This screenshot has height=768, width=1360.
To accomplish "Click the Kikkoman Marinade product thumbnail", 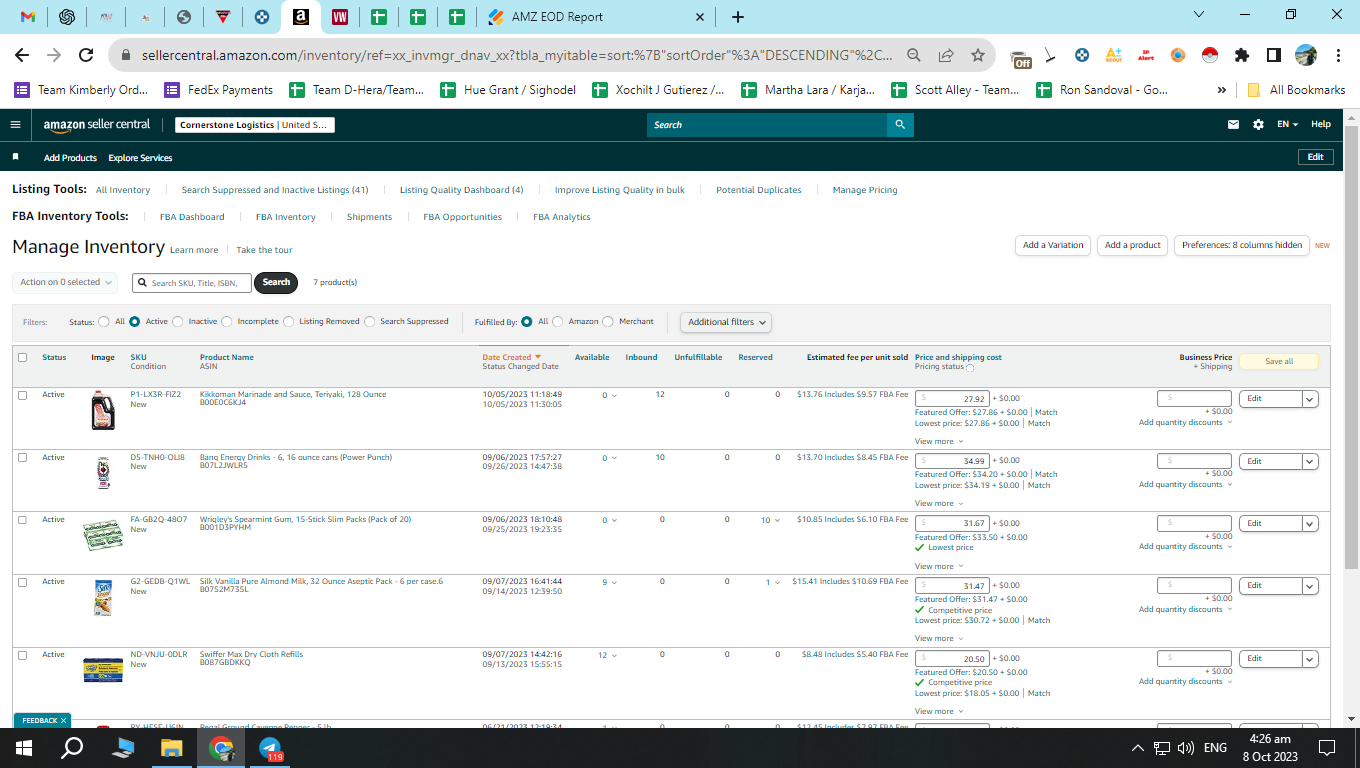I will (103, 410).
